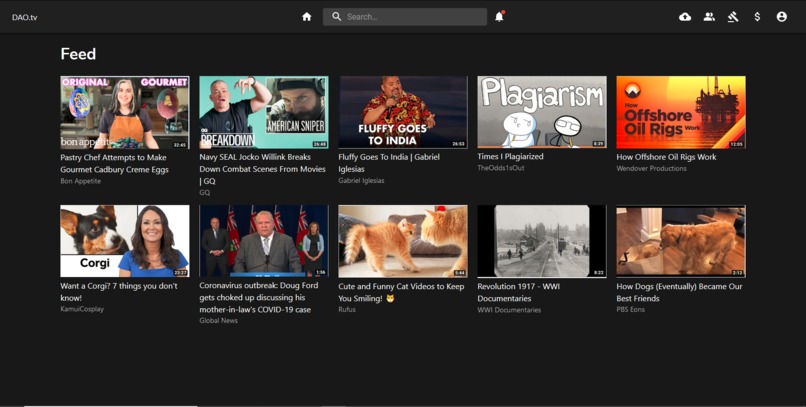Screen dimensions: 806x407
Task: Click title 'Coronavirus outbreak: Doug Ford gets choked up'
Action: tap(259, 298)
